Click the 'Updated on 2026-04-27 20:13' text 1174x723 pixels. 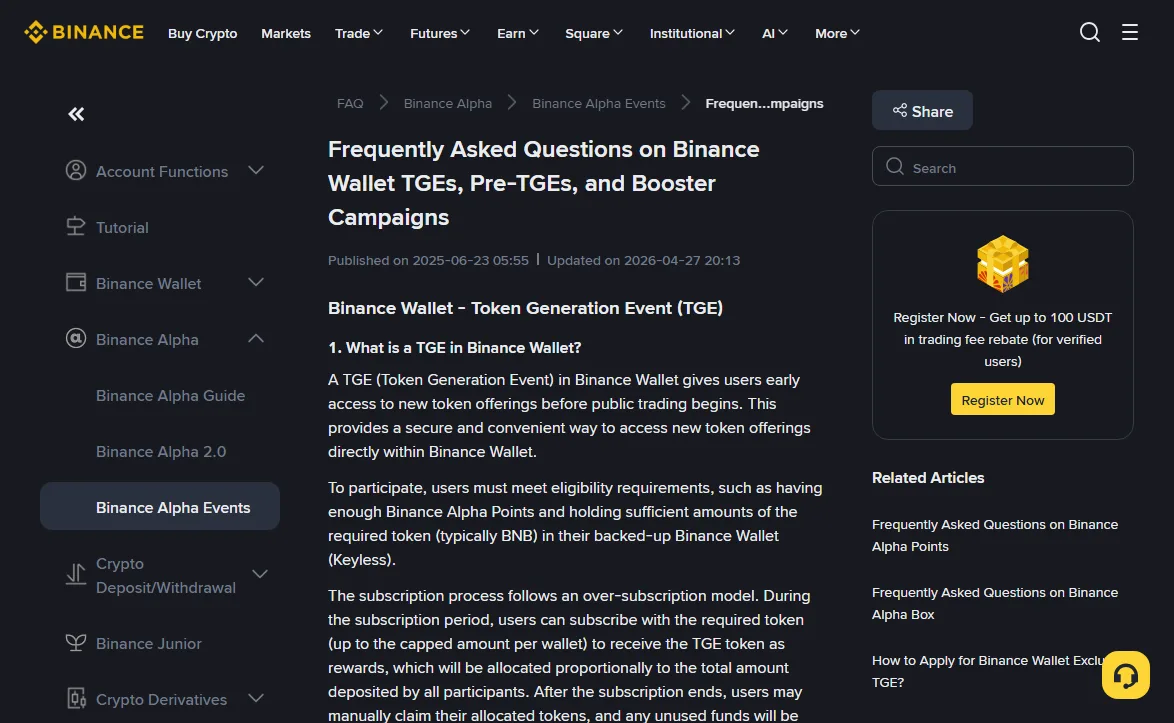click(x=643, y=260)
